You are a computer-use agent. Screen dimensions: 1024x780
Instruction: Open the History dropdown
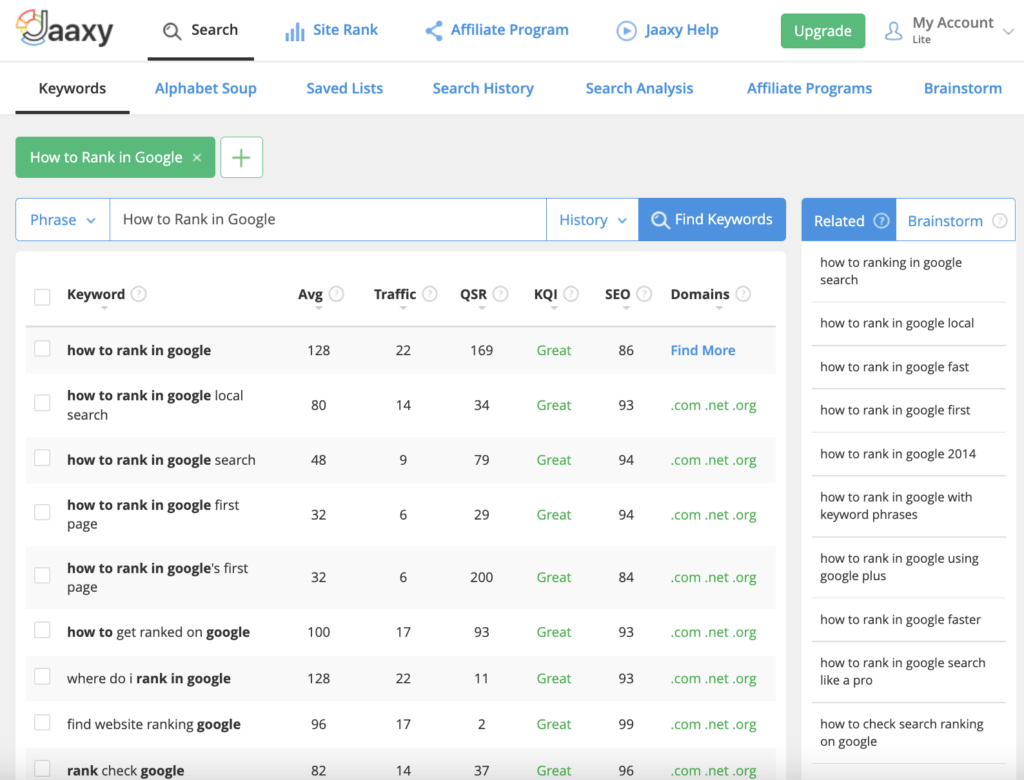click(592, 220)
